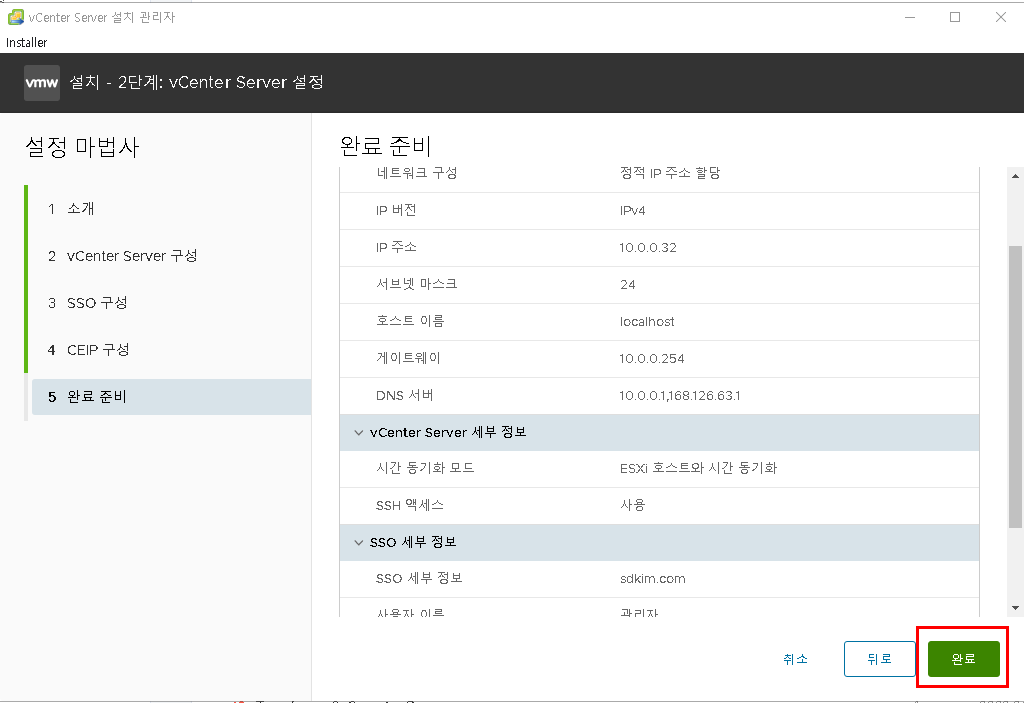The width and height of the screenshot is (1024, 703).
Task: Click the IP 버전 label
Action: (x=396, y=210)
